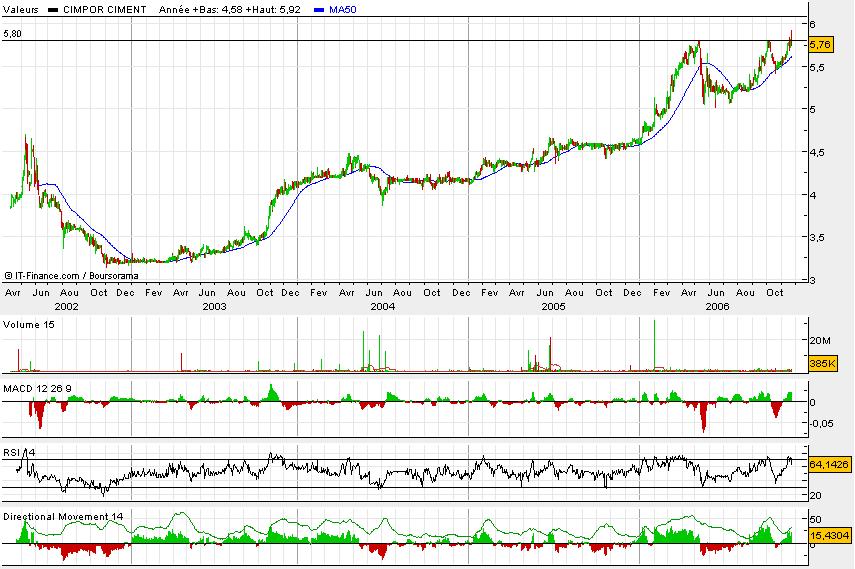The width and height of the screenshot is (855, 569).
Task: Click the "50" Directional Movement axis label
Action: tap(816, 519)
